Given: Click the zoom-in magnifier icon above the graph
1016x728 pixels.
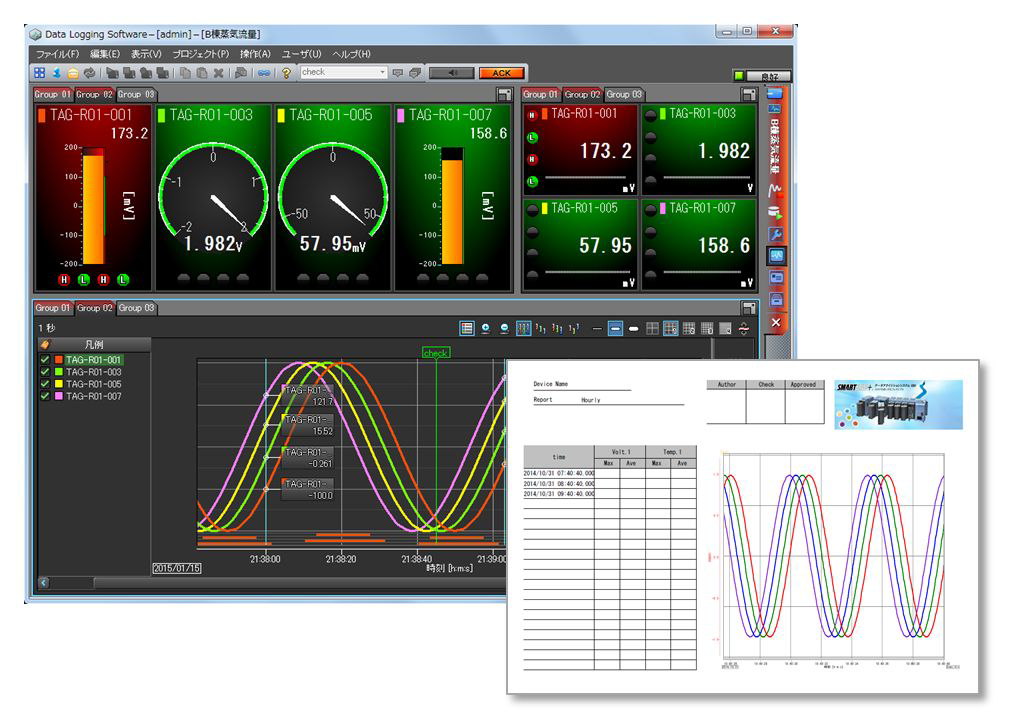Looking at the screenshot, I should point(485,326).
